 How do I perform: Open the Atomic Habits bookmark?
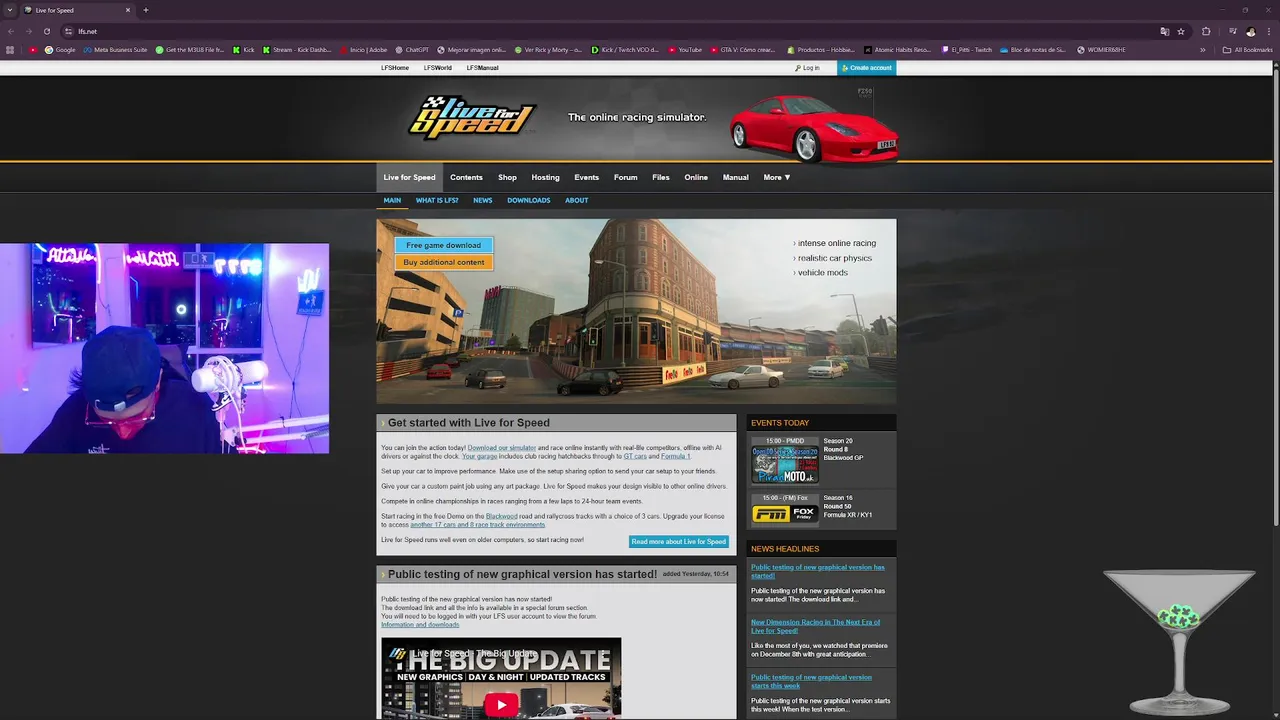tap(897, 50)
